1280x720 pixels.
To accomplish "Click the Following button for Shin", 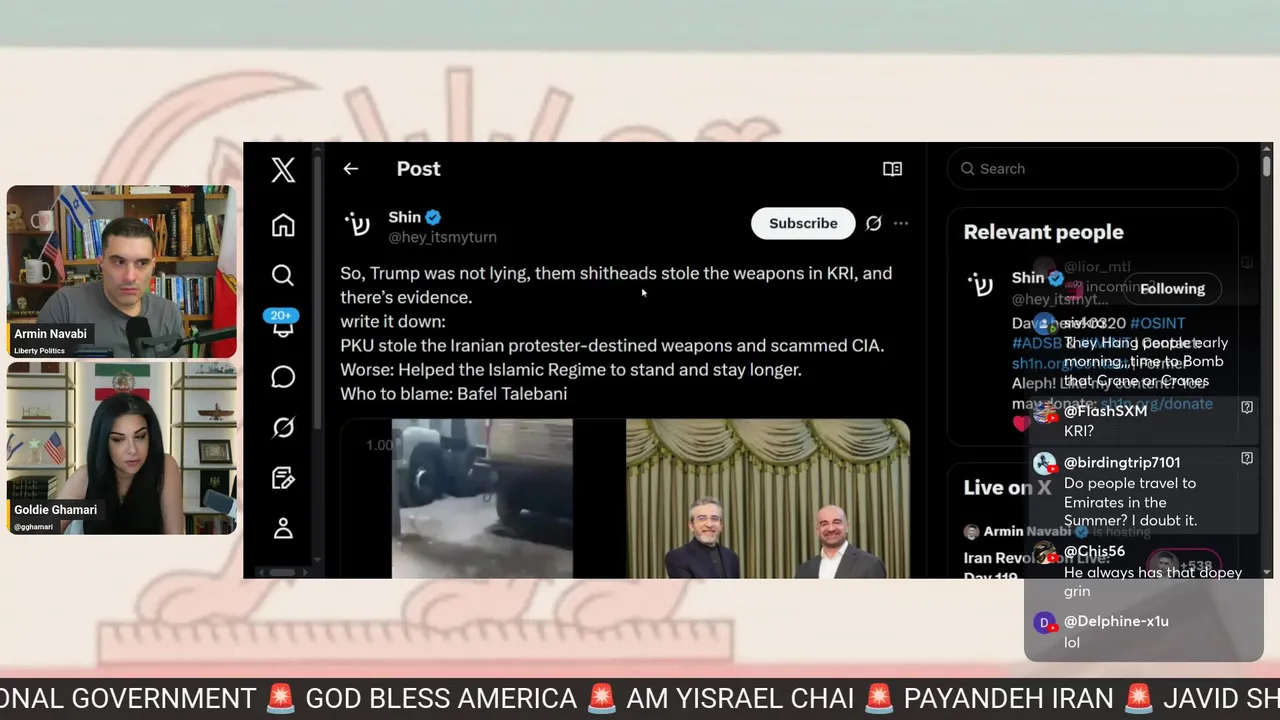I will point(1173,288).
